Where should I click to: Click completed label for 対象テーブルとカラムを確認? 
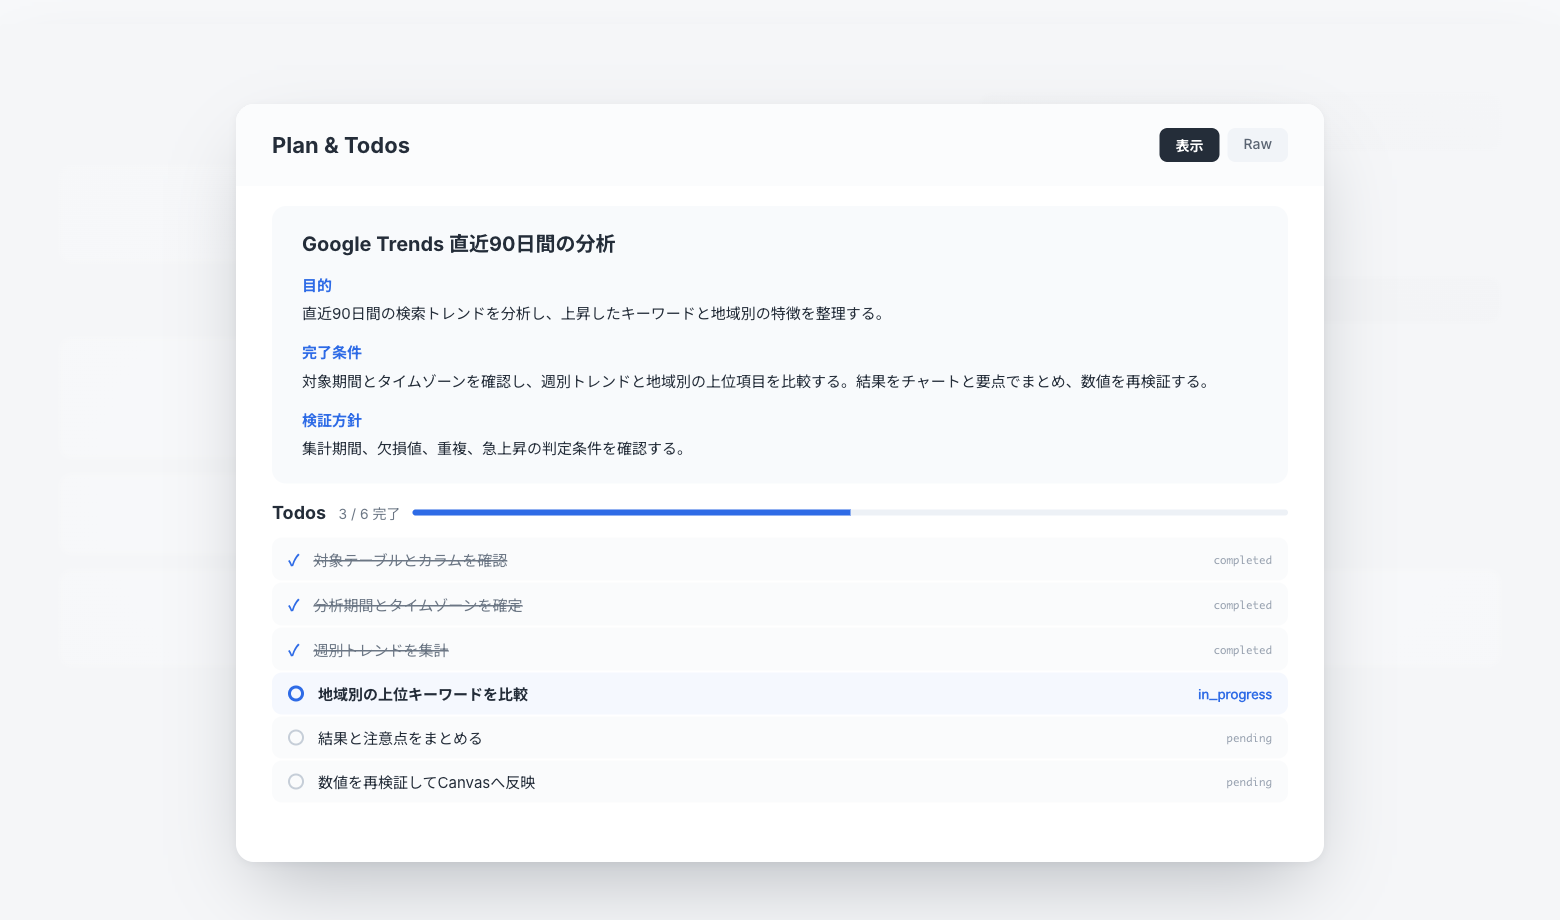[x=1243, y=560]
